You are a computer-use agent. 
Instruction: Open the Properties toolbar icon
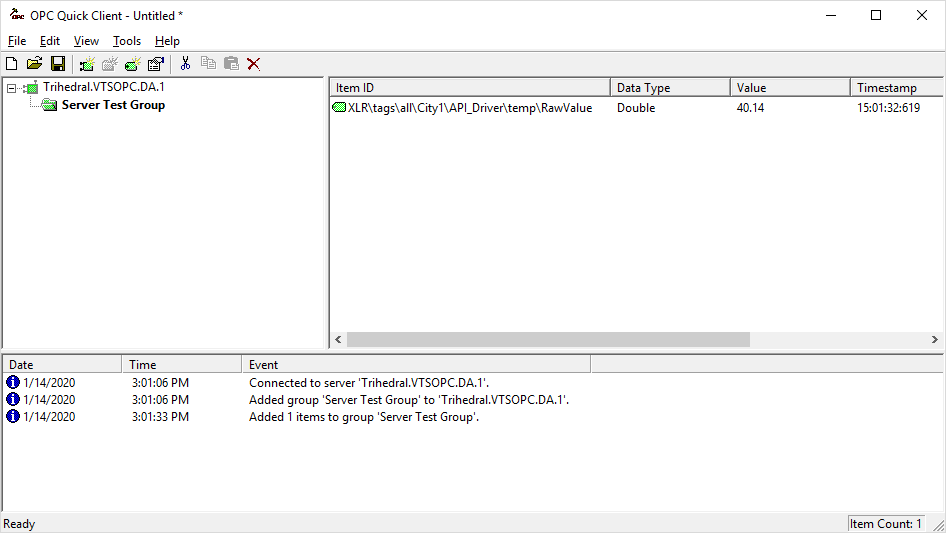point(156,63)
